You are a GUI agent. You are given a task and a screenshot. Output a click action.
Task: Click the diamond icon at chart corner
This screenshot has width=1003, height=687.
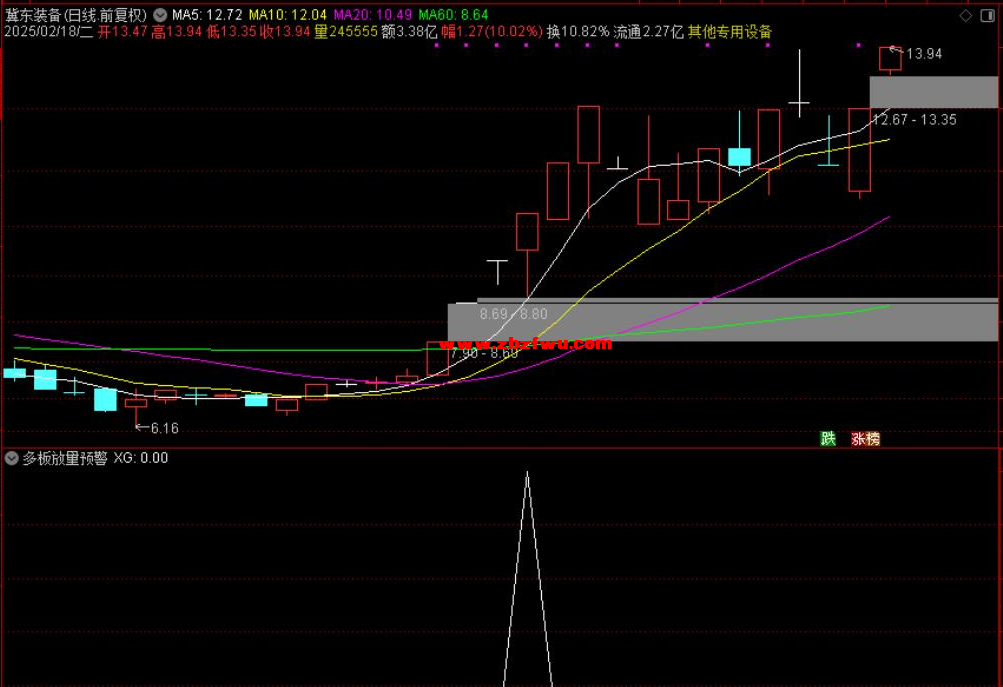point(966,15)
